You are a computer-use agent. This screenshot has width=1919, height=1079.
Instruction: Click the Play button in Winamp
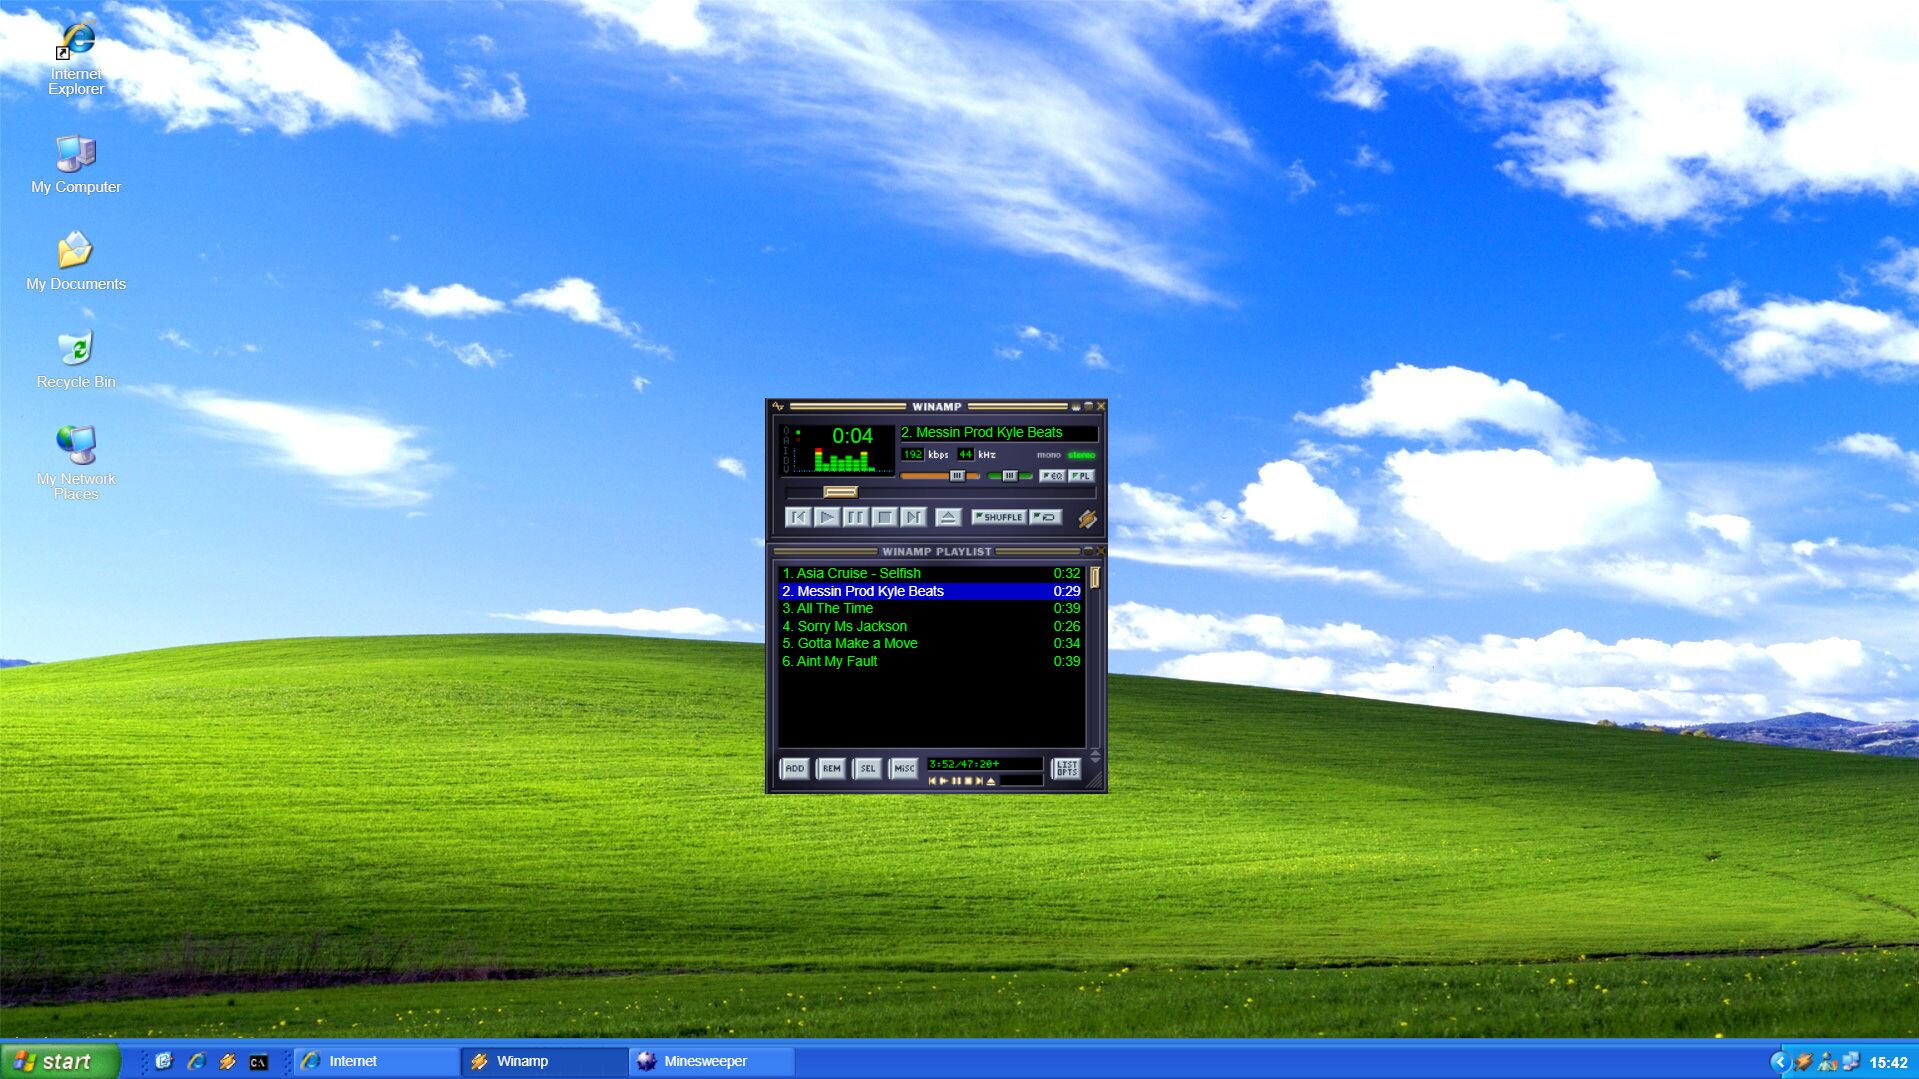pyautogui.click(x=827, y=517)
